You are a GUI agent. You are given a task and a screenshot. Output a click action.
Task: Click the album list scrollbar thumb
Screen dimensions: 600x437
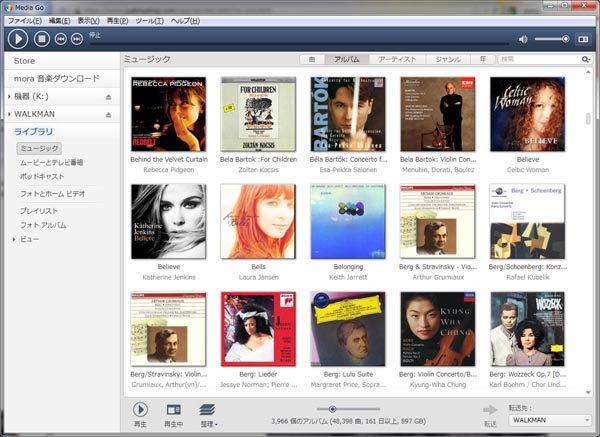588,118
